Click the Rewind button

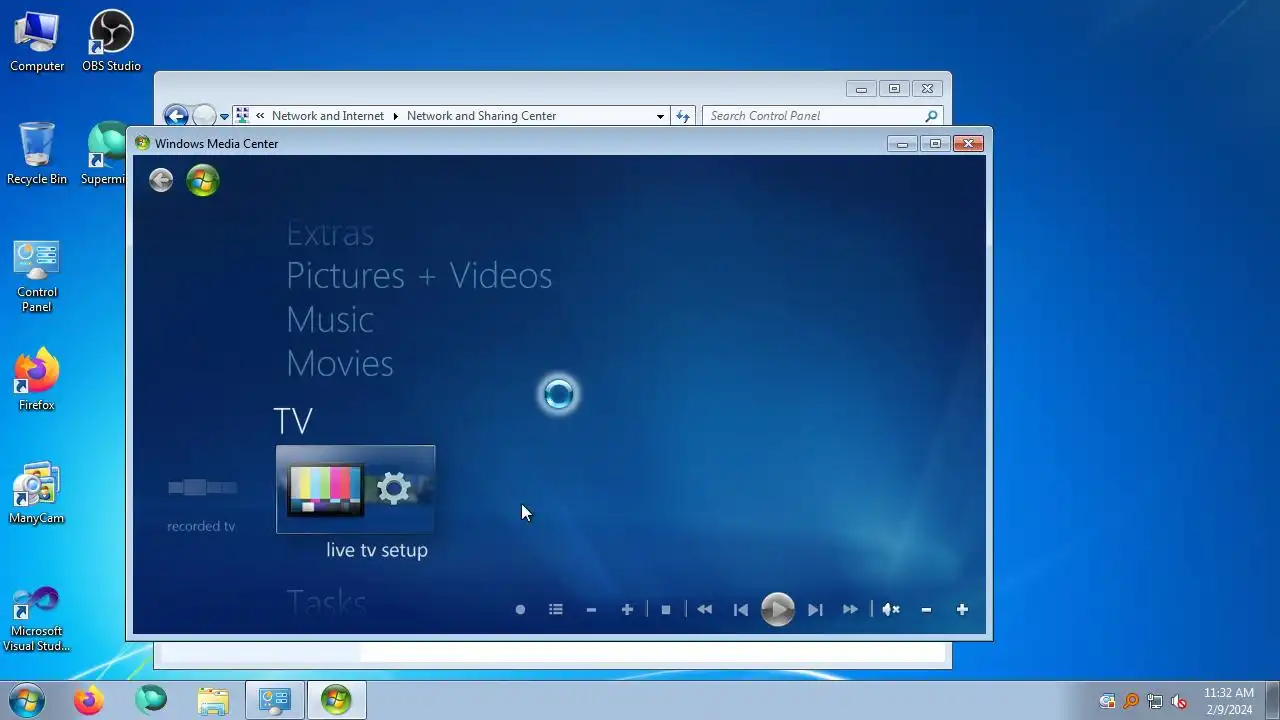click(704, 609)
